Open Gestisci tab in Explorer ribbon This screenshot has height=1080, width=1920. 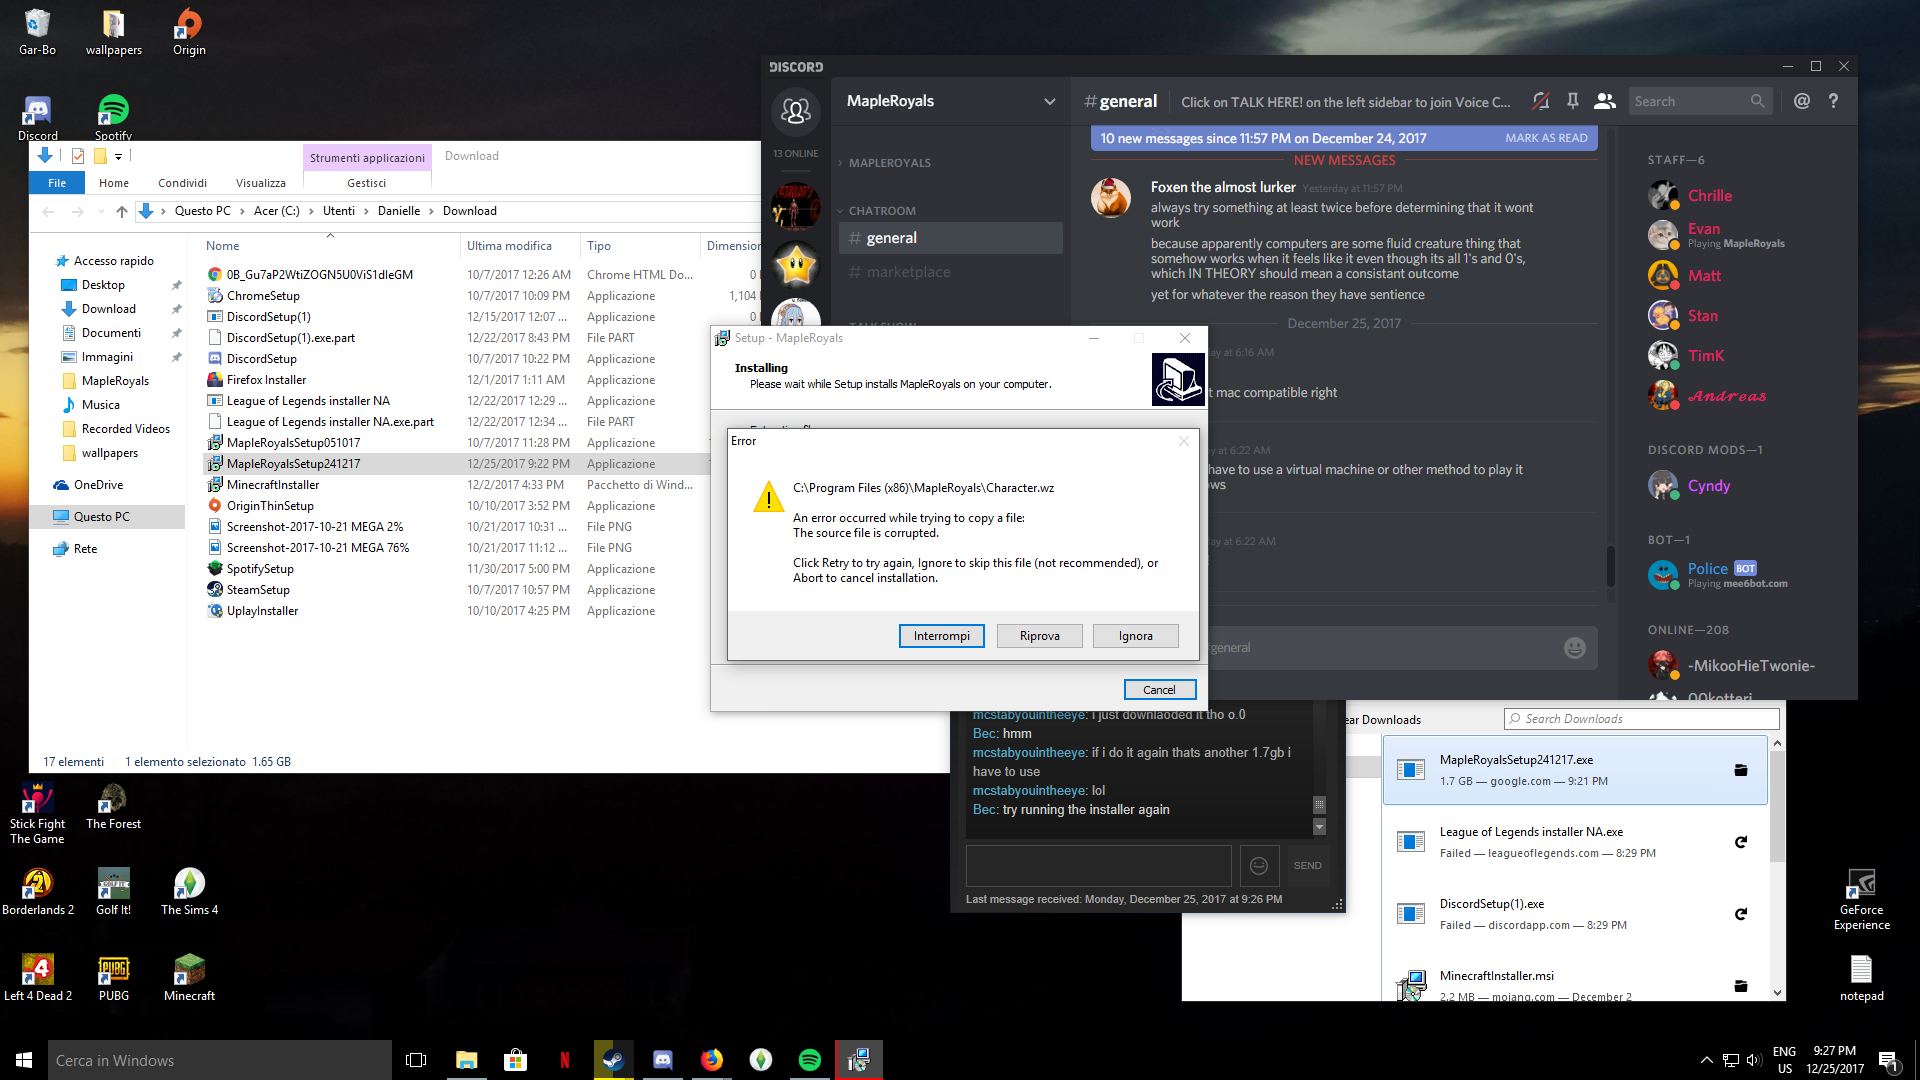click(366, 183)
